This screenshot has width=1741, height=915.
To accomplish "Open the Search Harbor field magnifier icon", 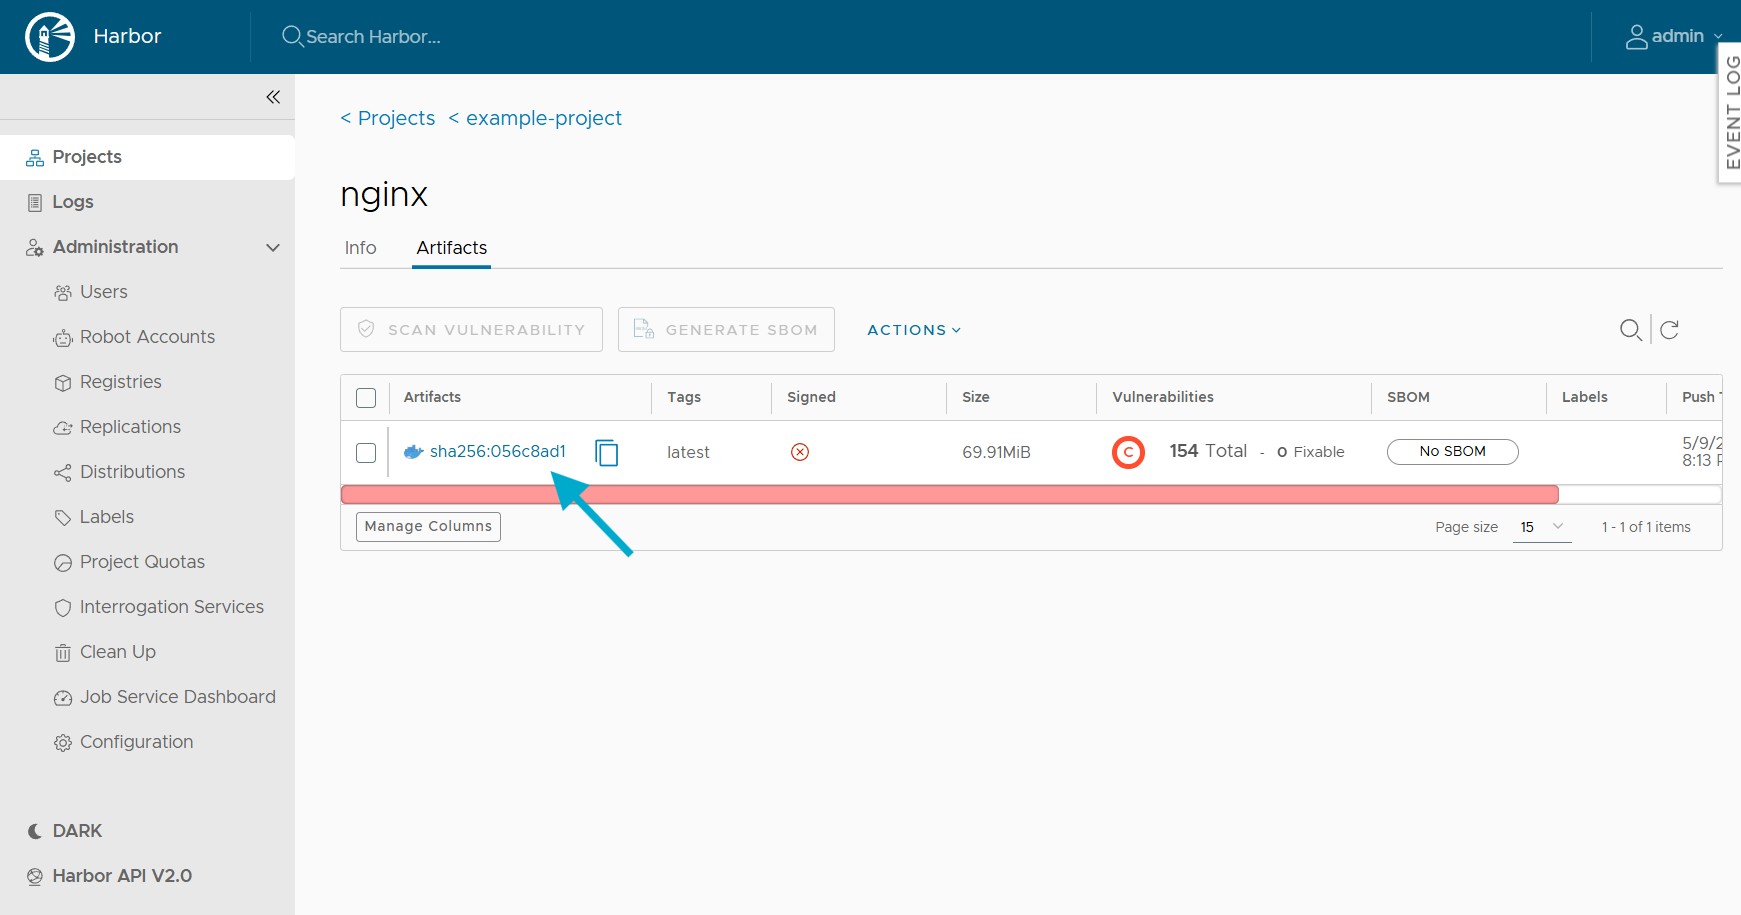I will point(291,36).
